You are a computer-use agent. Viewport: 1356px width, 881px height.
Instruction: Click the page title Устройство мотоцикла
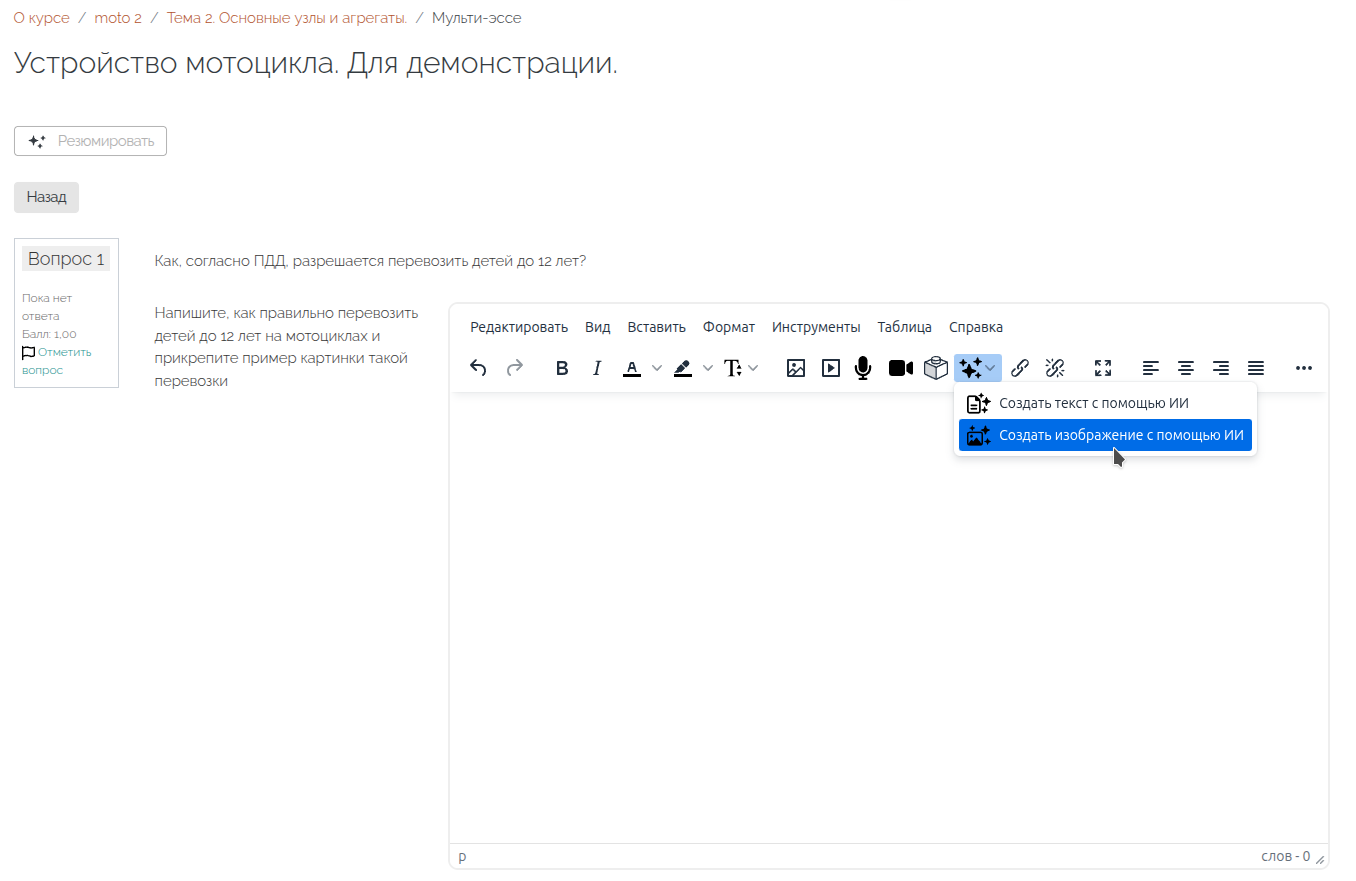point(316,63)
